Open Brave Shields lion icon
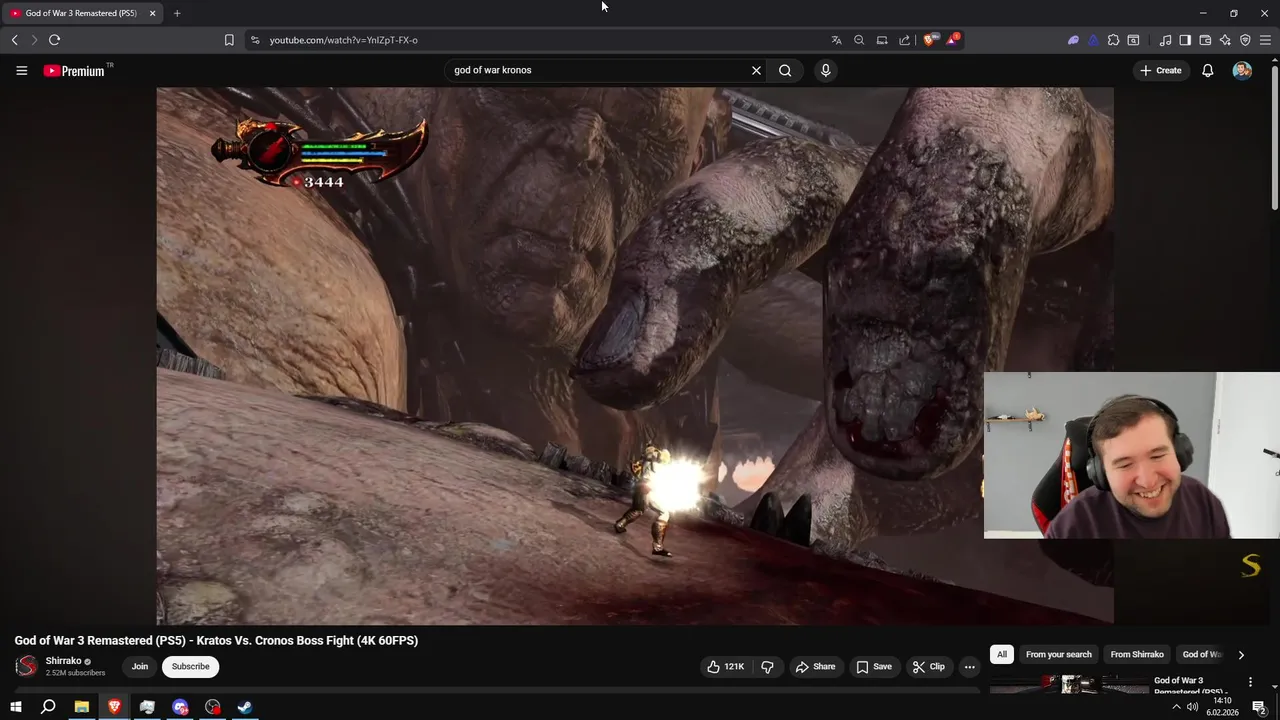This screenshot has height=720, width=1280. tap(930, 40)
